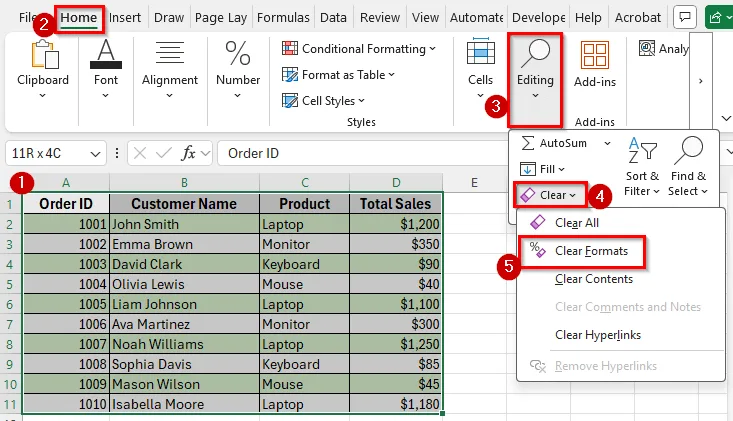Click the Insert Function fx icon
733x421 pixels.
[188, 153]
